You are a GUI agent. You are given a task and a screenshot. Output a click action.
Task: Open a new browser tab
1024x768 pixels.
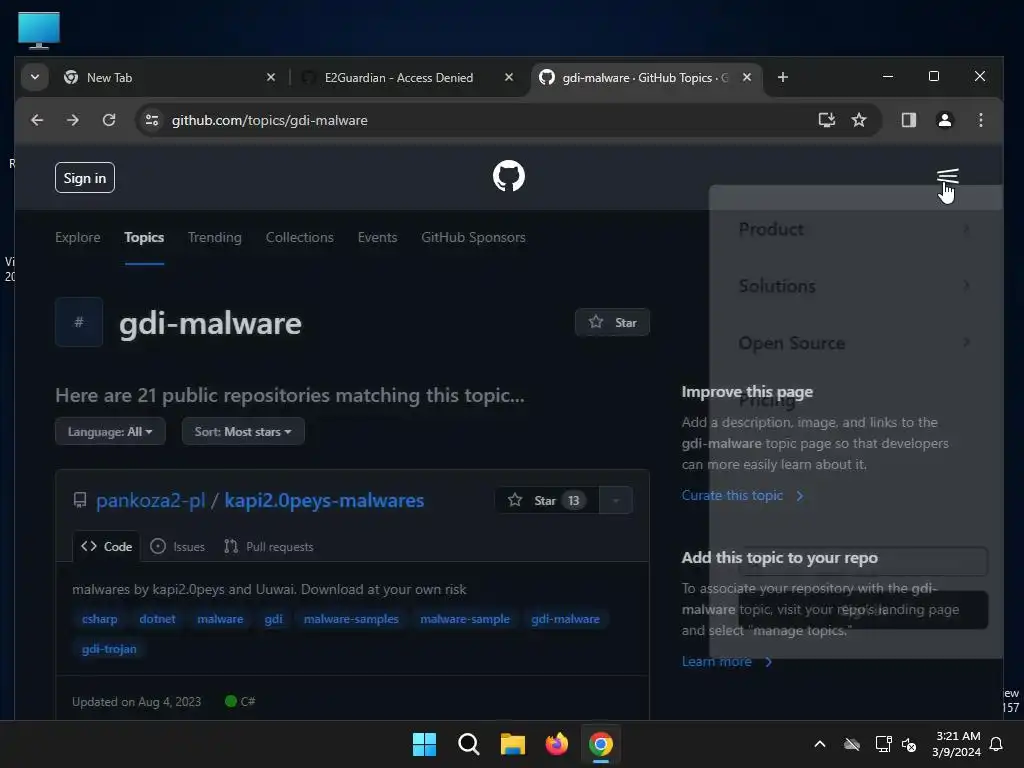pyautogui.click(x=782, y=77)
